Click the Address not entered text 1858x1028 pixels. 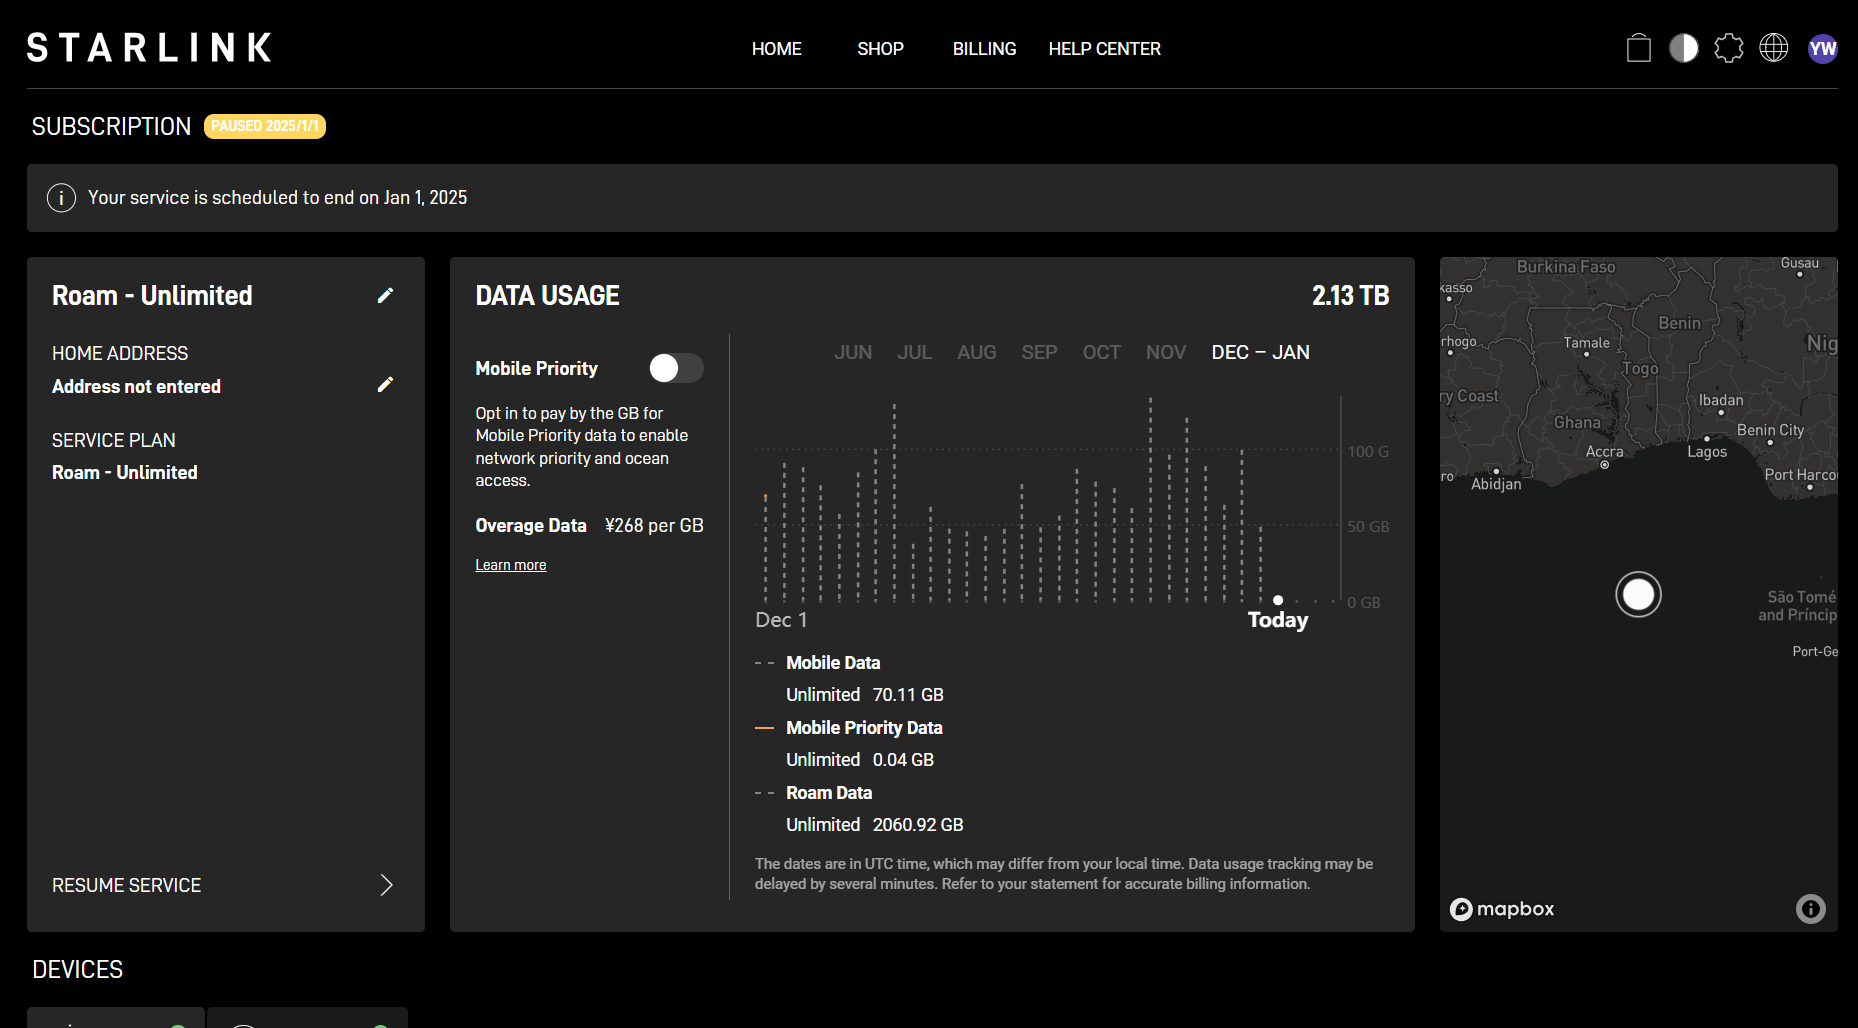(x=136, y=386)
